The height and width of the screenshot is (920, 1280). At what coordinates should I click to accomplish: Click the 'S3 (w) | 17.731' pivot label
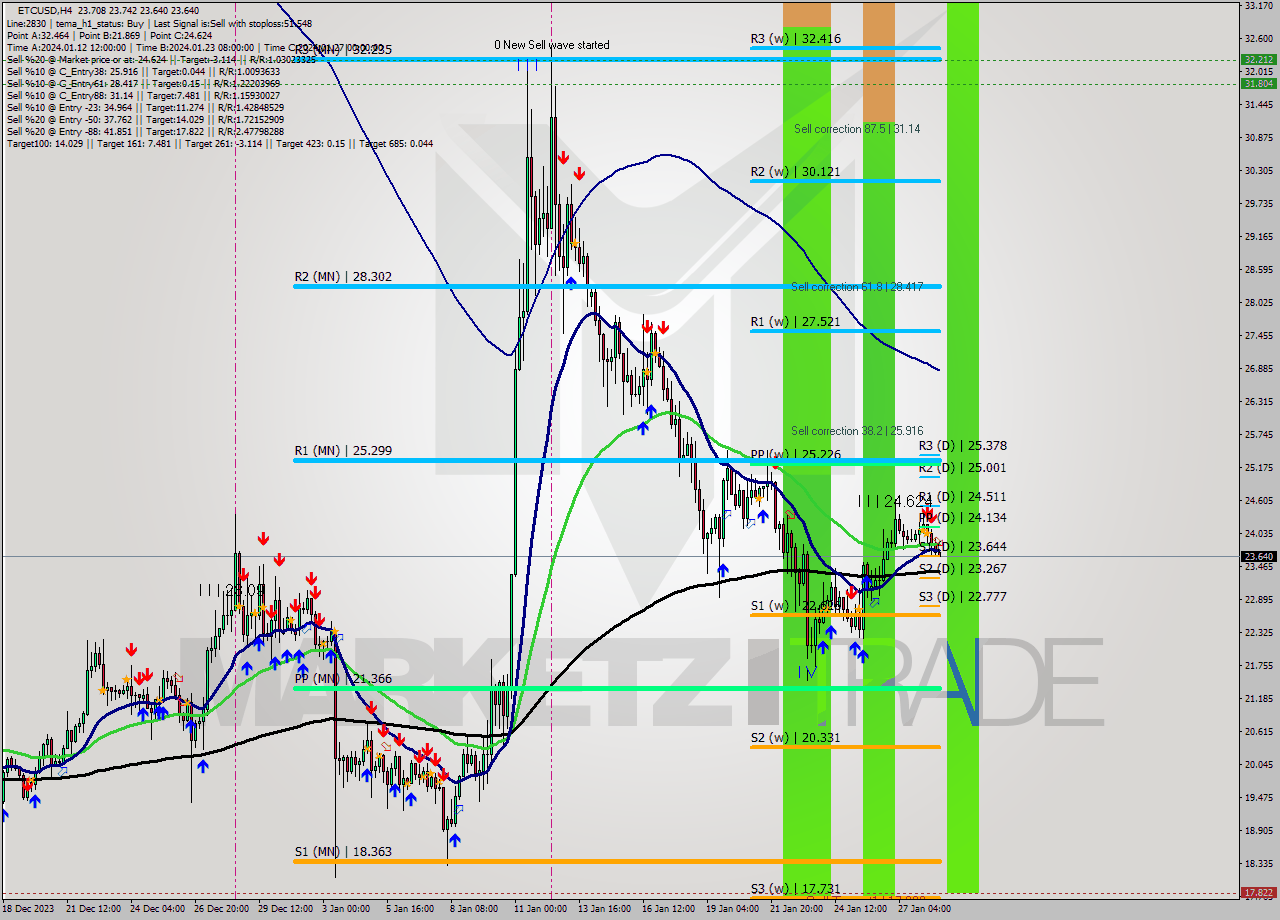pos(795,888)
